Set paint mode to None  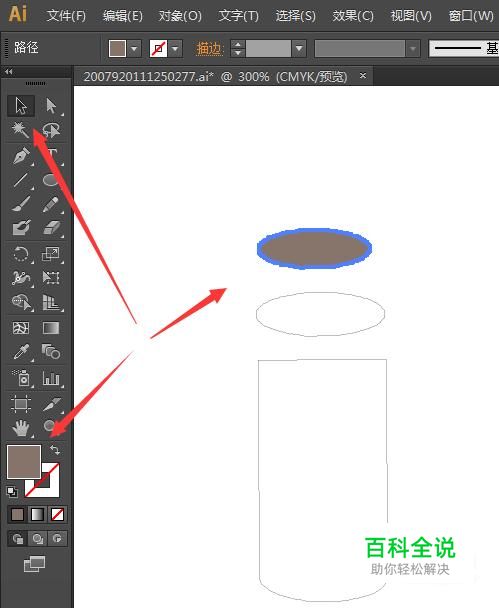(57, 515)
